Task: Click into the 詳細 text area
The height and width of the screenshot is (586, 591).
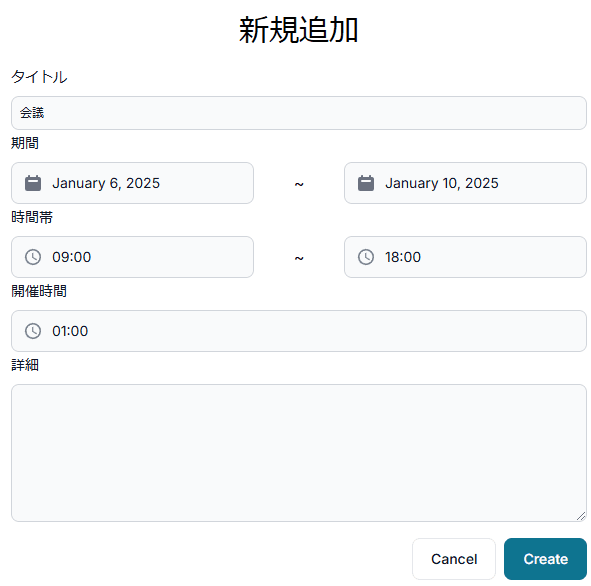Action: pyautogui.click(x=299, y=453)
